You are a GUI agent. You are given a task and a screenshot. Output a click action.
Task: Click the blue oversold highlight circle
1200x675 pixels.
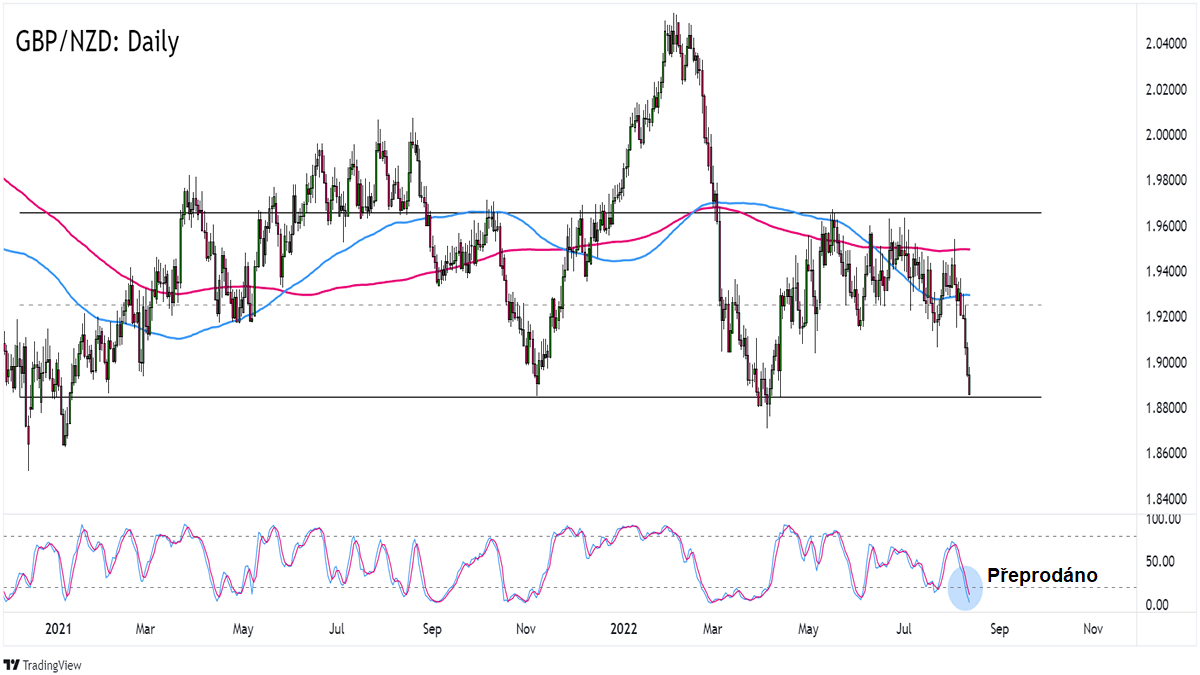965,588
